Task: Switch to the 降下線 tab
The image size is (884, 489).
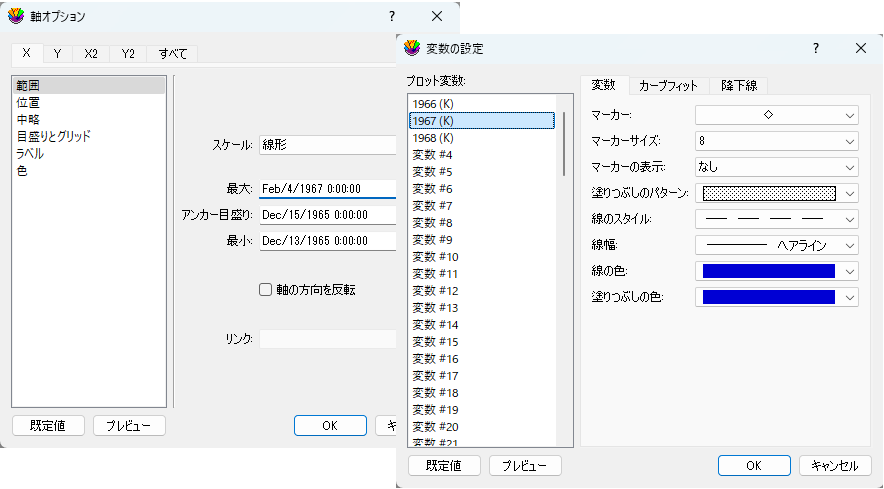Action: (738, 86)
